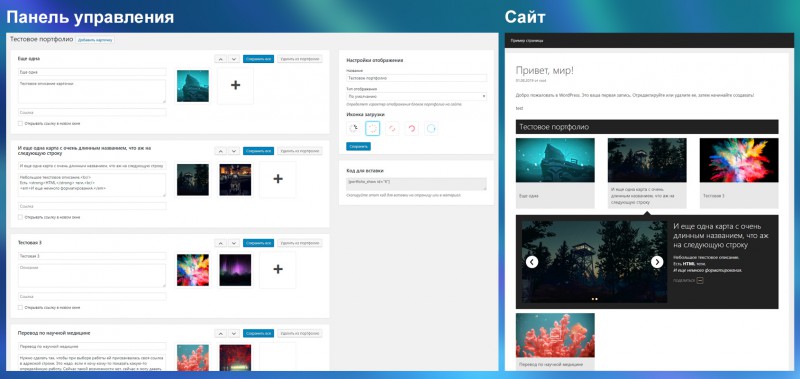The width and height of the screenshot is (800, 379).
Task: Click the carousel pagination dots on the site
Action: tap(594, 299)
